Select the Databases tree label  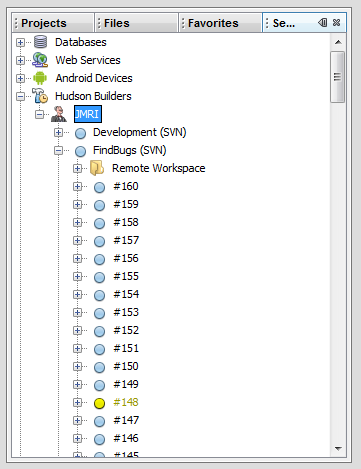tap(81, 42)
